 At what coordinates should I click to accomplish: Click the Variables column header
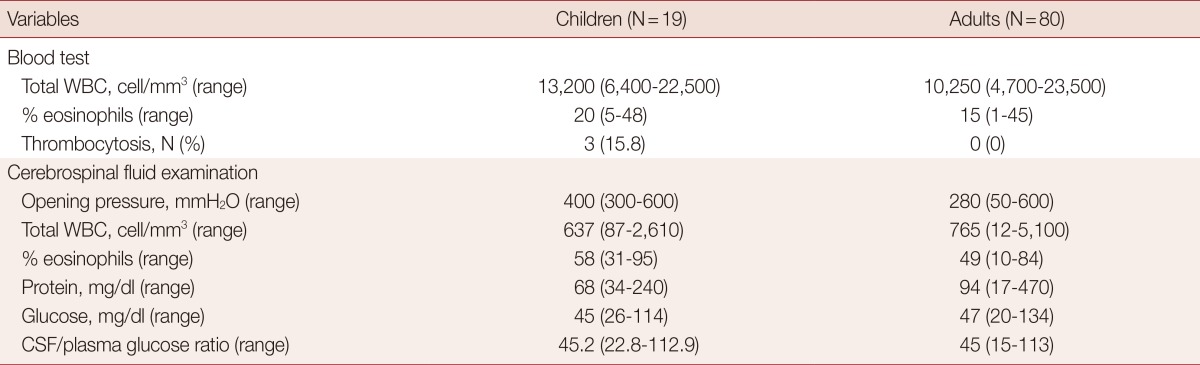point(44,19)
